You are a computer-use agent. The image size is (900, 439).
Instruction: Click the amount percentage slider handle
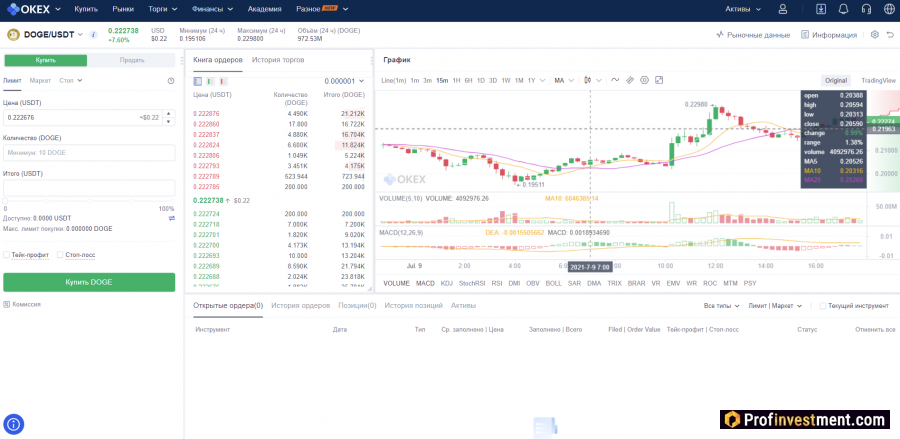6,201
